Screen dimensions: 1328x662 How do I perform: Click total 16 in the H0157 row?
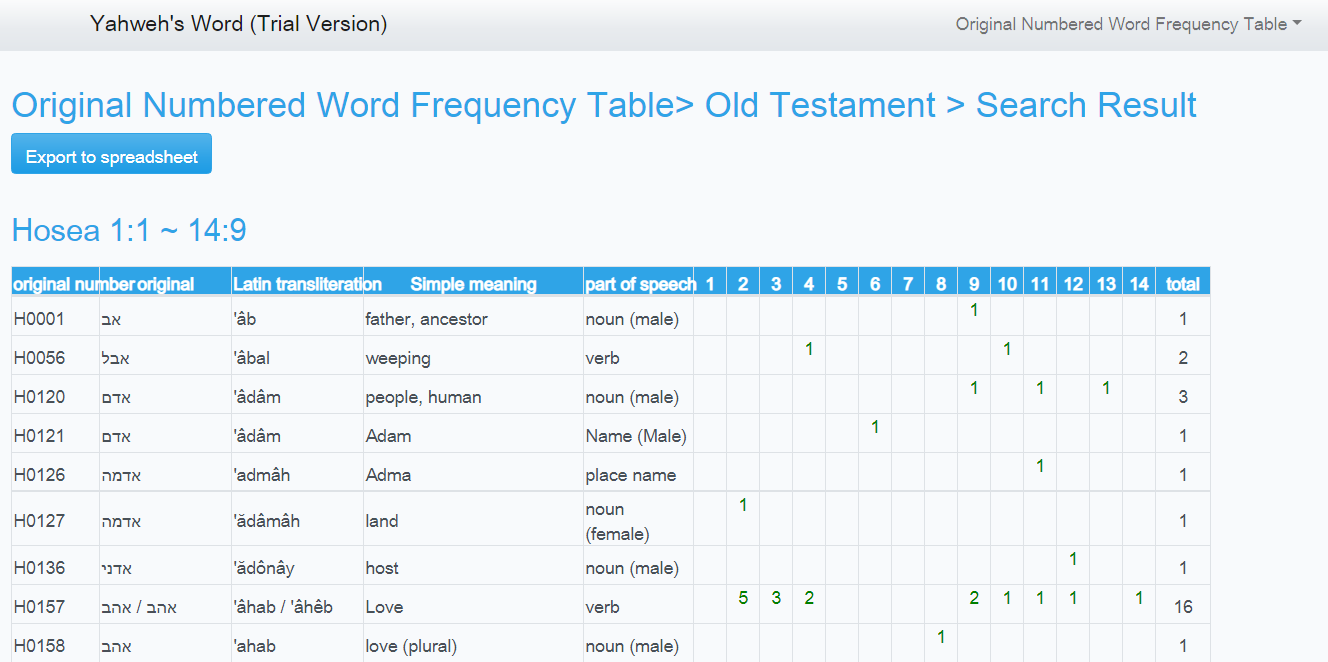(1183, 607)
